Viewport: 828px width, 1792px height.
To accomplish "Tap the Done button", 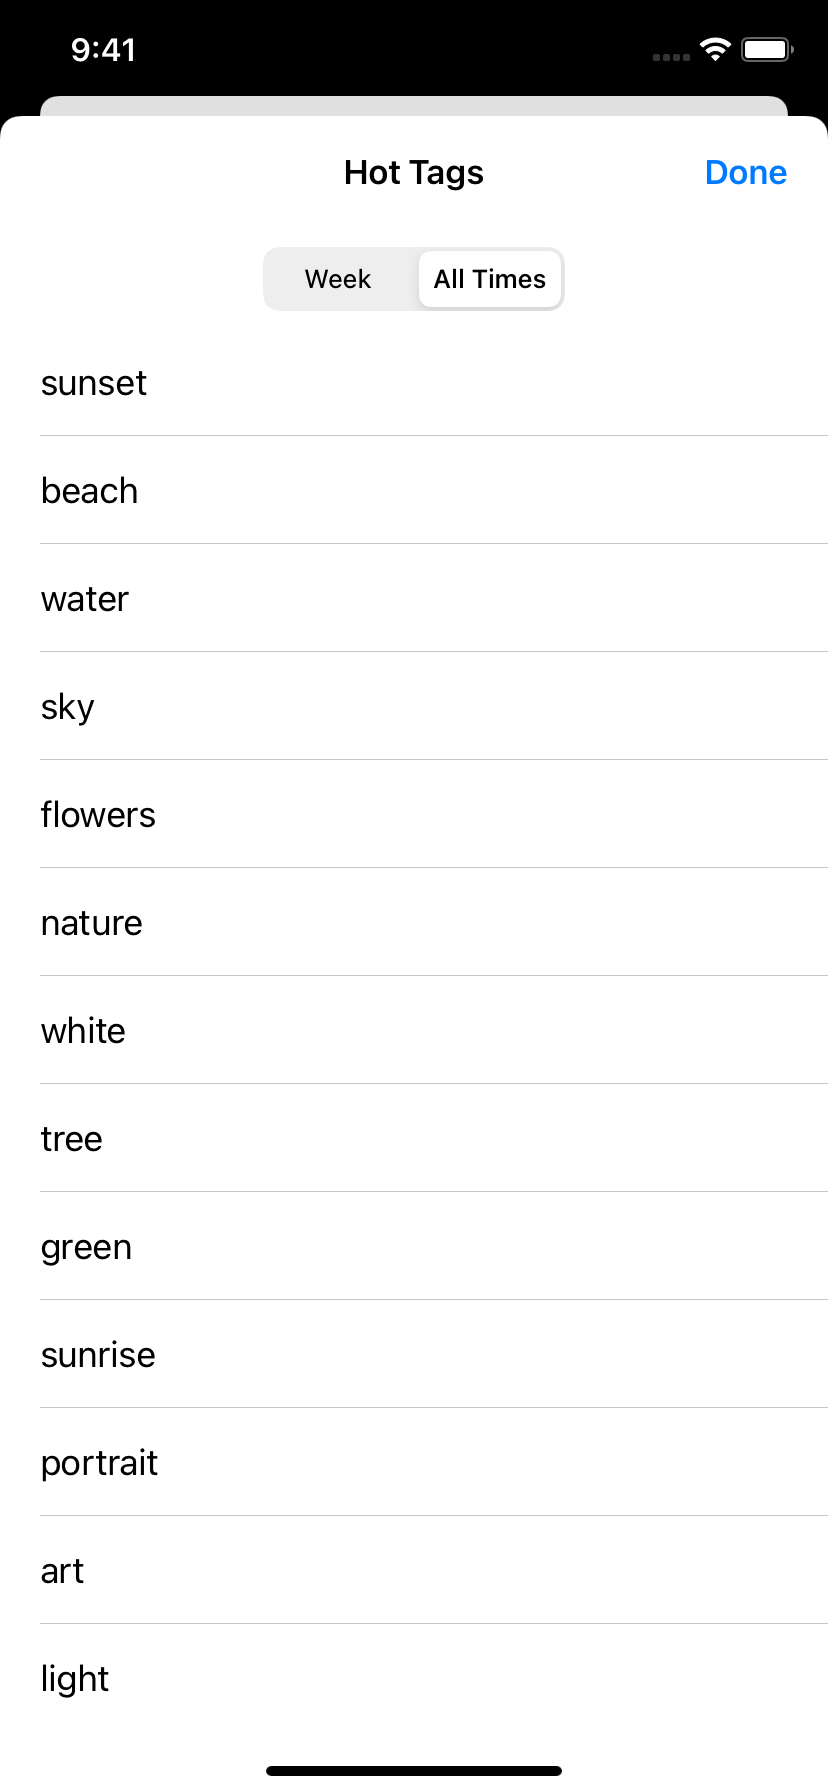I will pos(745,173).
